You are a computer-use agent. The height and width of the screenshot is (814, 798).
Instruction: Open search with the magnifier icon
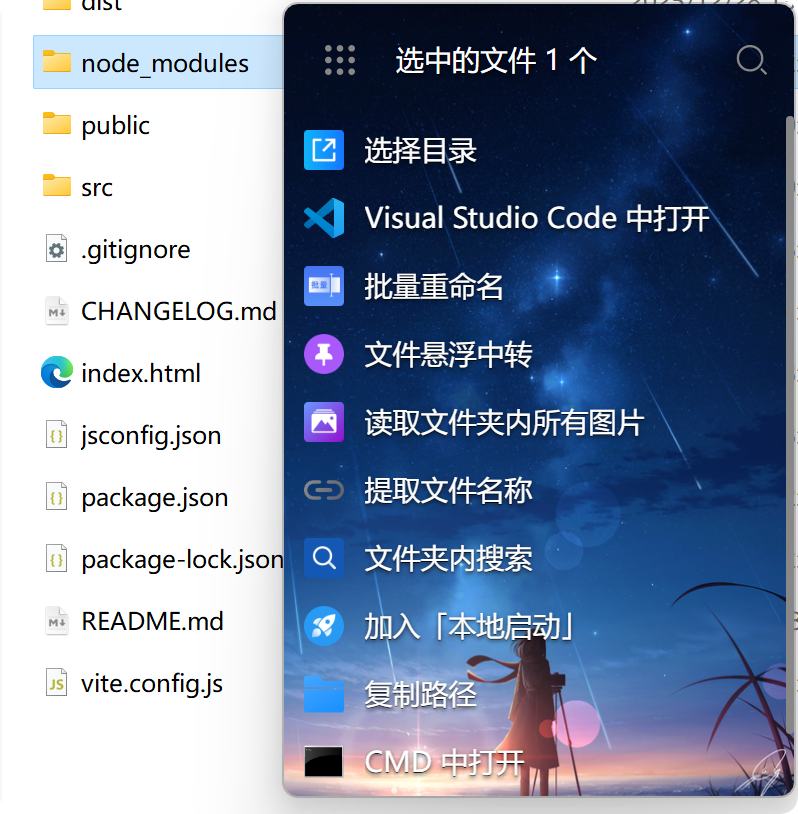point(751,60)
